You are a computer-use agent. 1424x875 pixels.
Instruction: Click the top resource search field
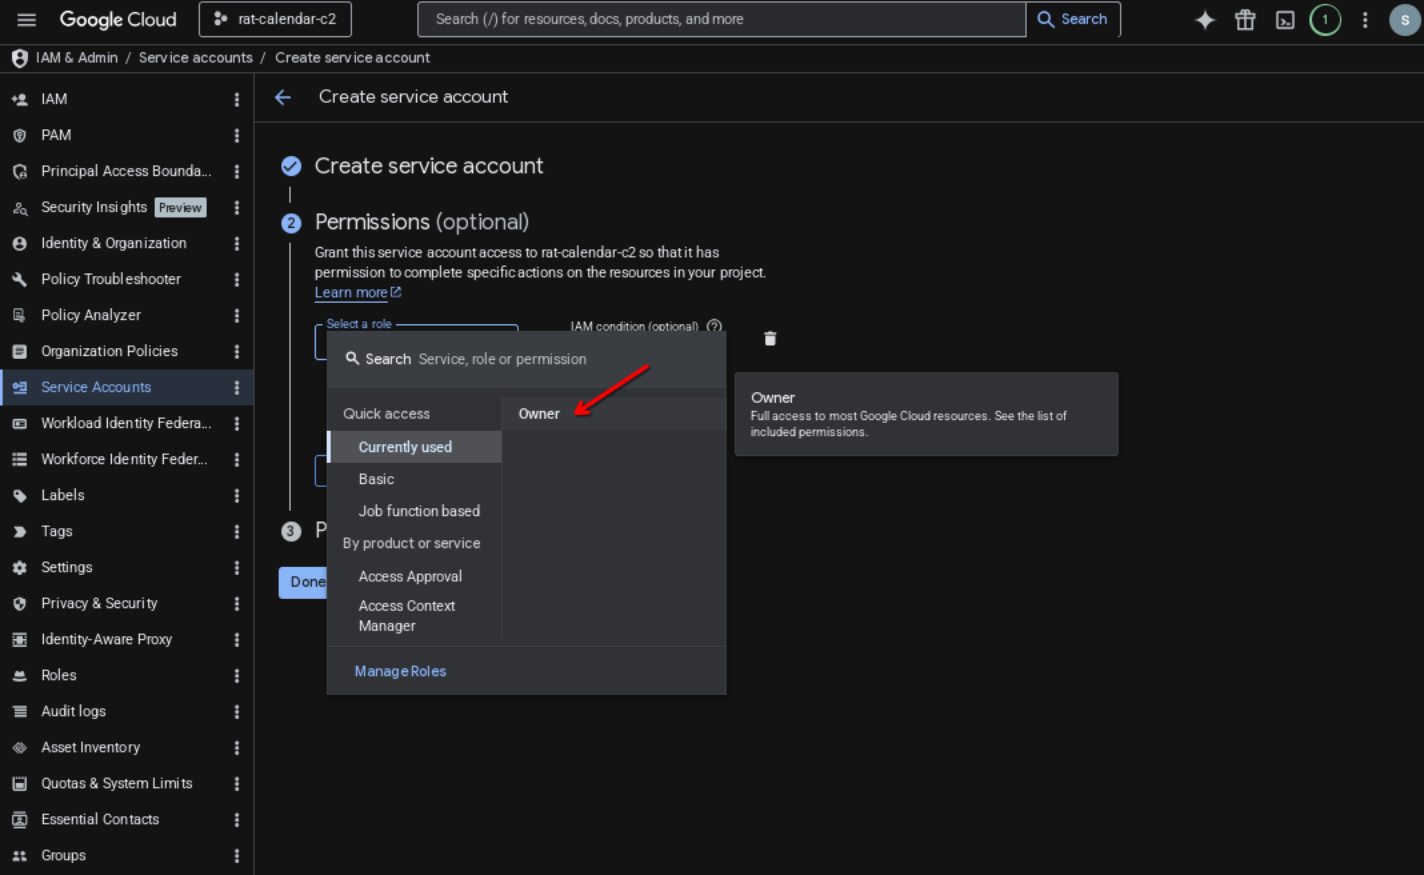click(722, 19)
